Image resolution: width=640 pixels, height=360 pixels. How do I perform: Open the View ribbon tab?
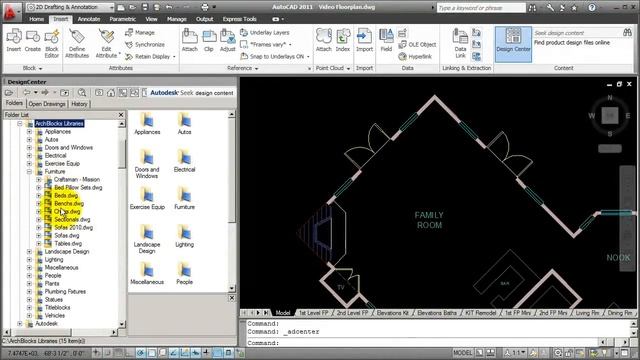[x=151, y=19]
